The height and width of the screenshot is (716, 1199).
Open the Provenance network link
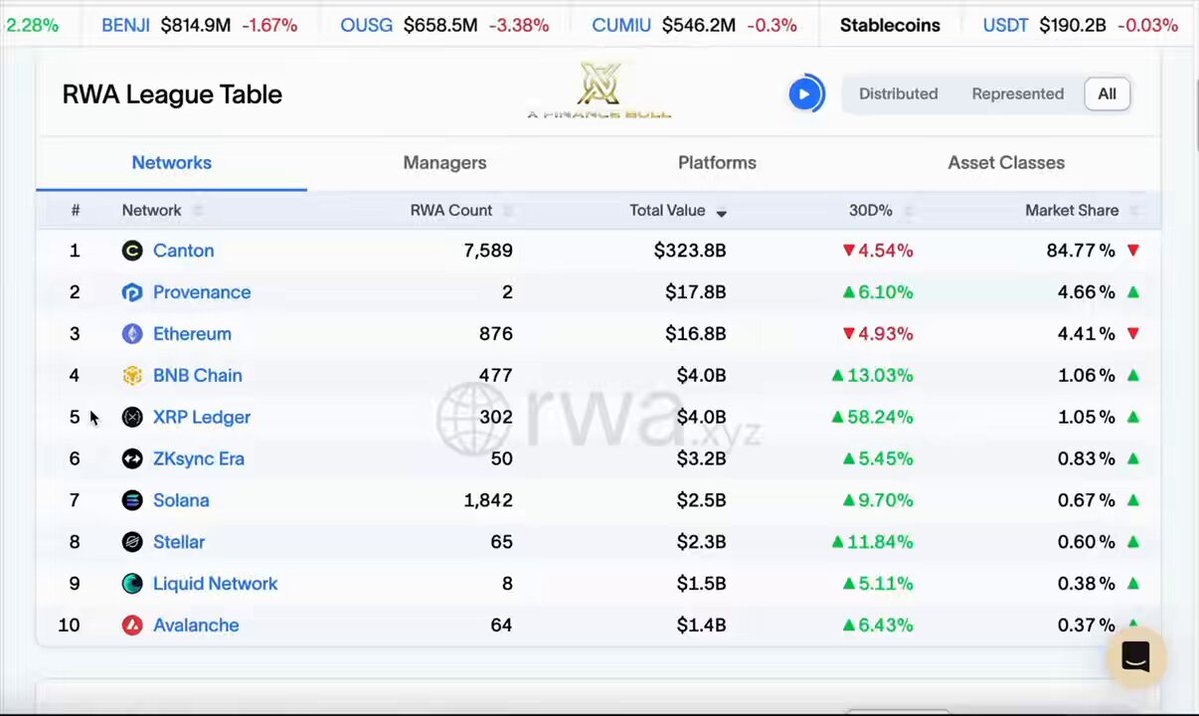click(x=202, y=292)
